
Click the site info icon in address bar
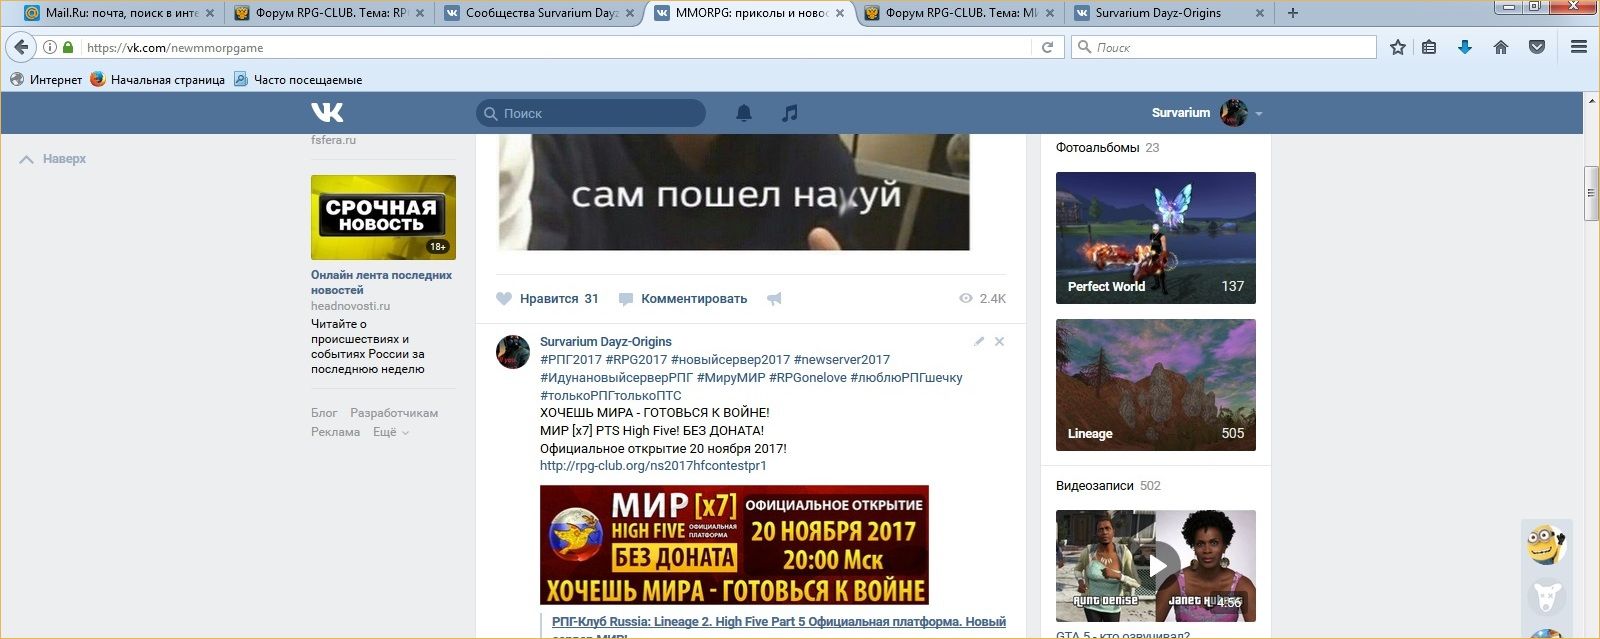[49, 47]
